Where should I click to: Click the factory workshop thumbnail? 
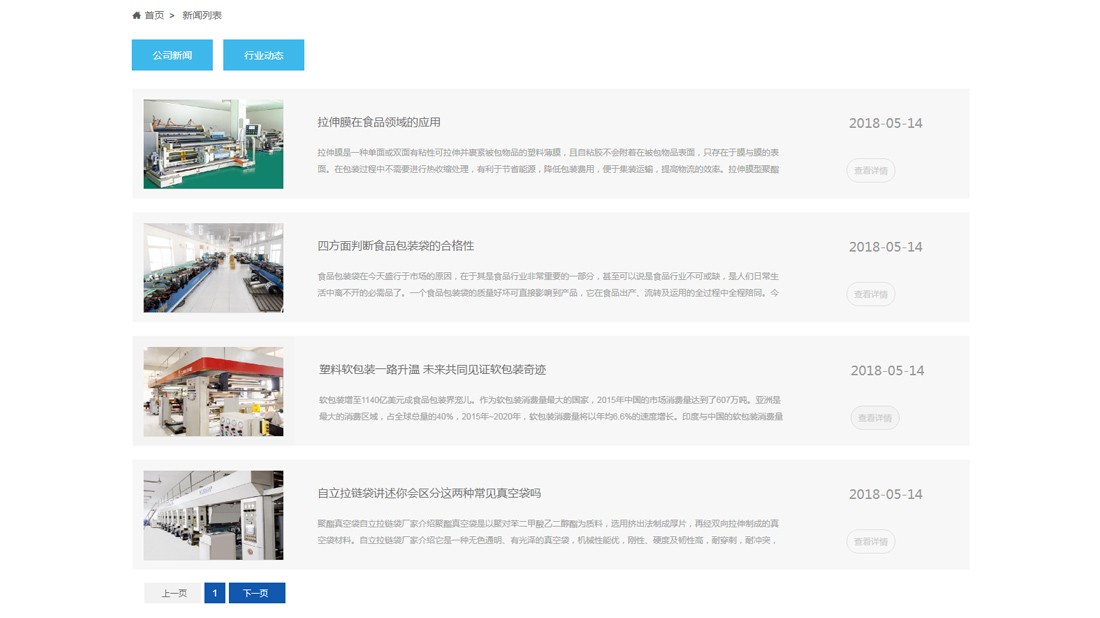[212, 267]
